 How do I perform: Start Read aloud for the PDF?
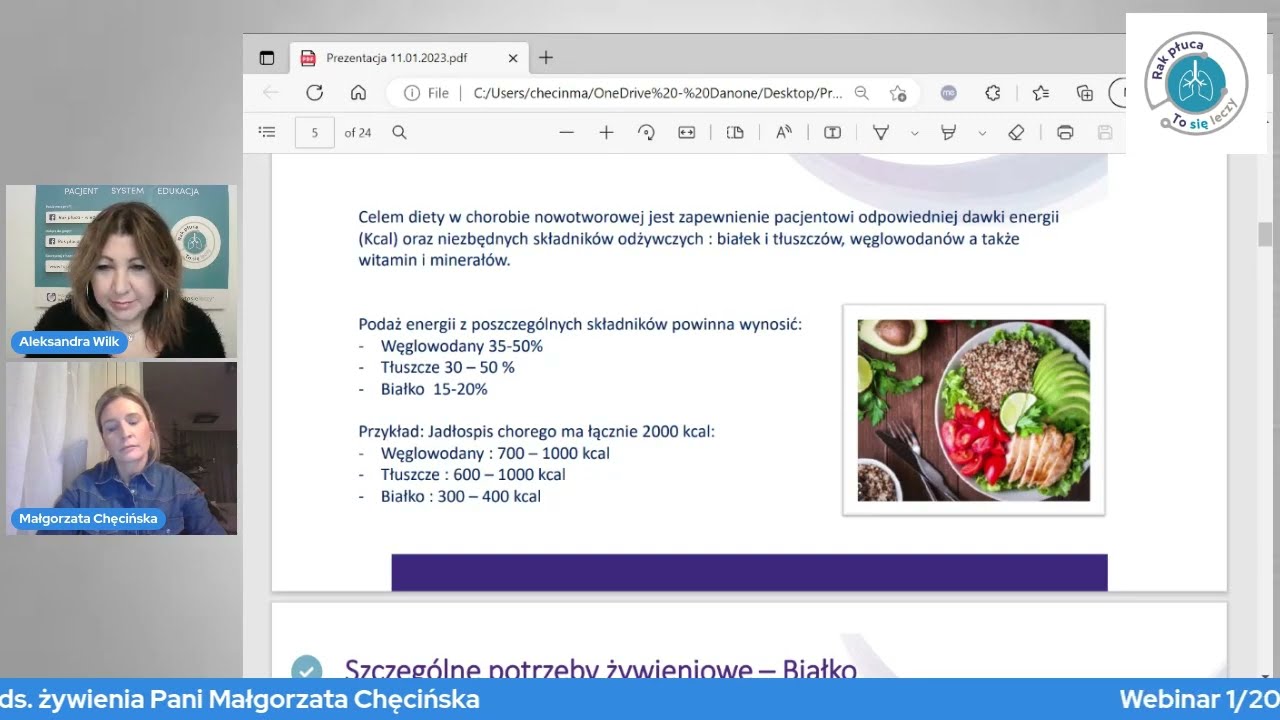click(x=784, y=132)
